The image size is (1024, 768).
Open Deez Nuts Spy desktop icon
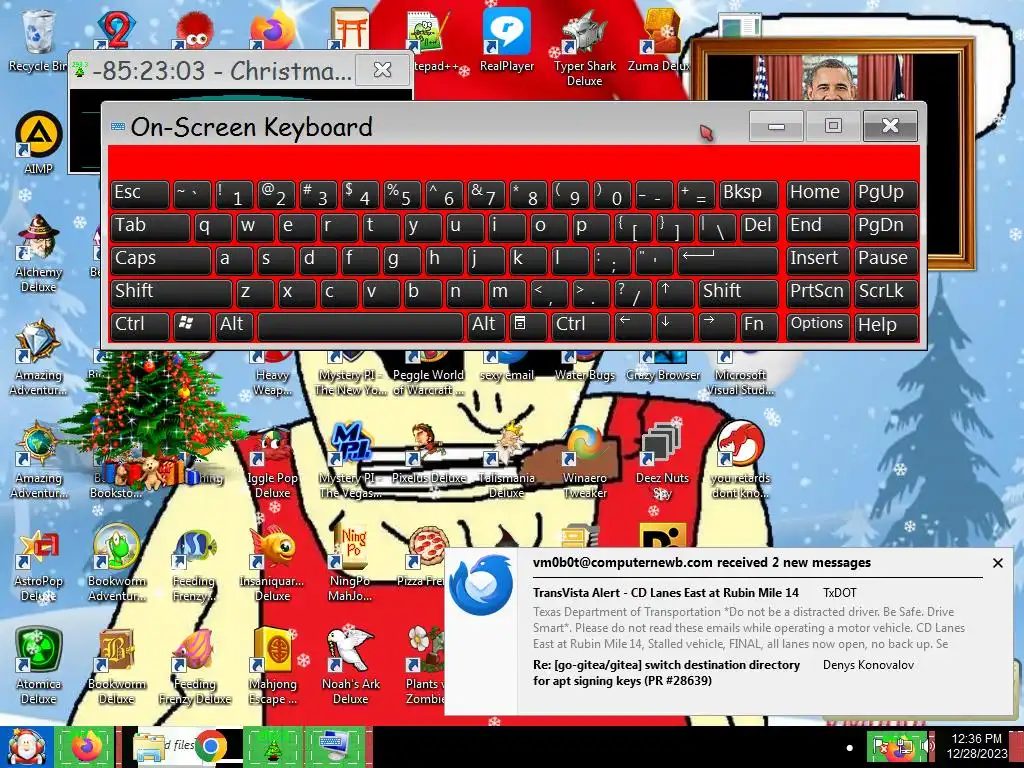(x=662, y=462)
